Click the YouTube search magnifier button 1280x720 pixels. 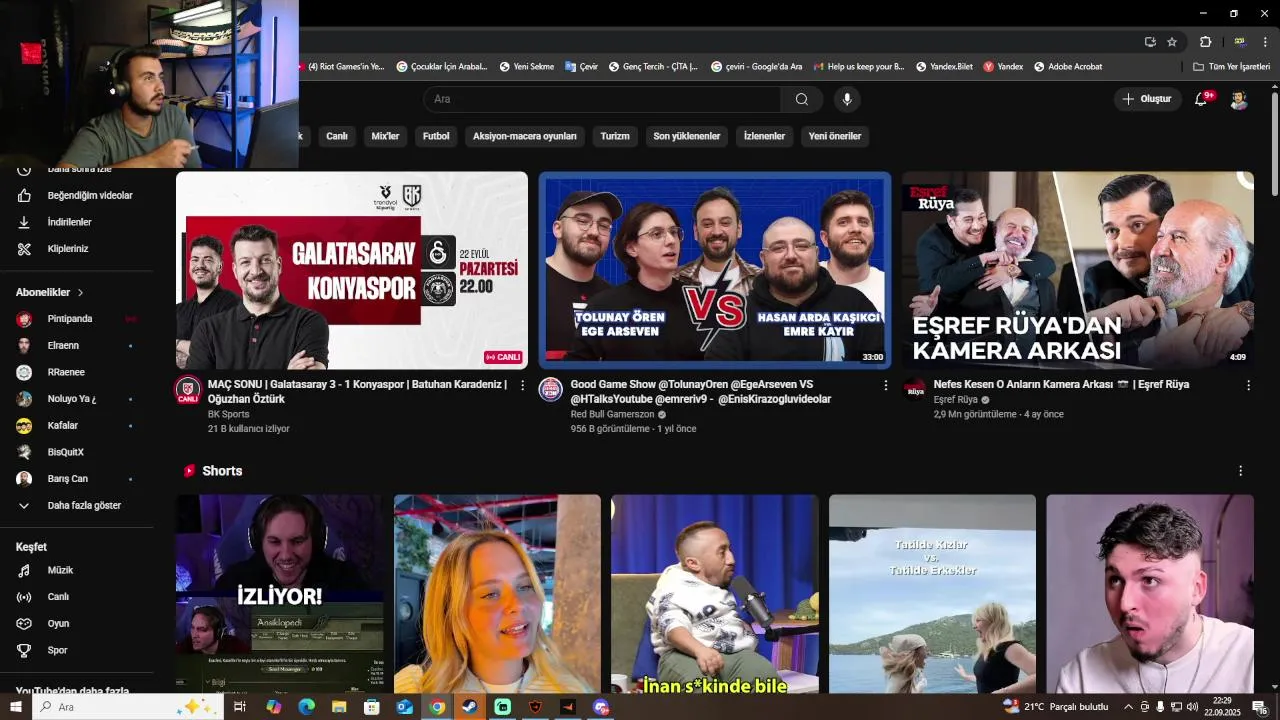click(802, 99)
